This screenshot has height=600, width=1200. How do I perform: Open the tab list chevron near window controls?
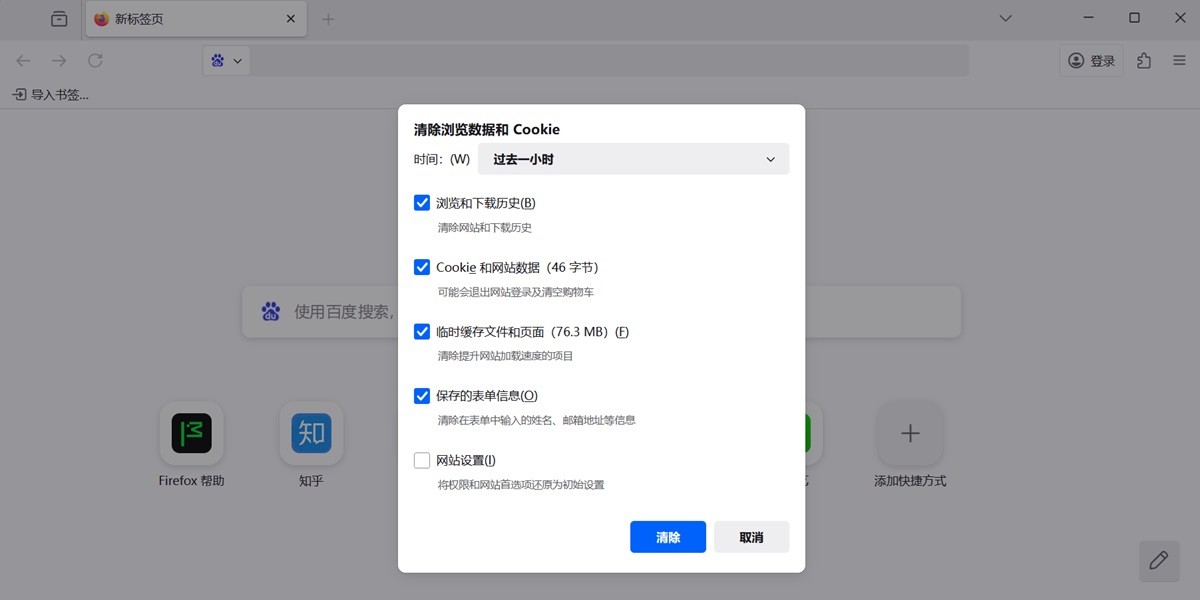(1005, 18)
